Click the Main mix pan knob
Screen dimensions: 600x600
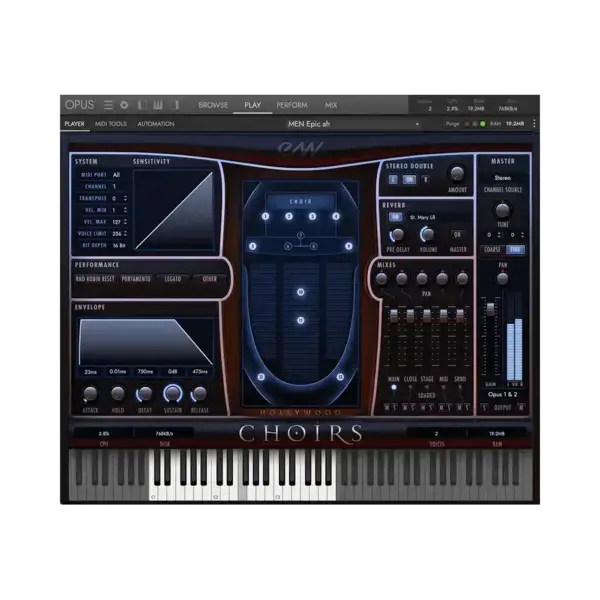(x=381, y=279)
